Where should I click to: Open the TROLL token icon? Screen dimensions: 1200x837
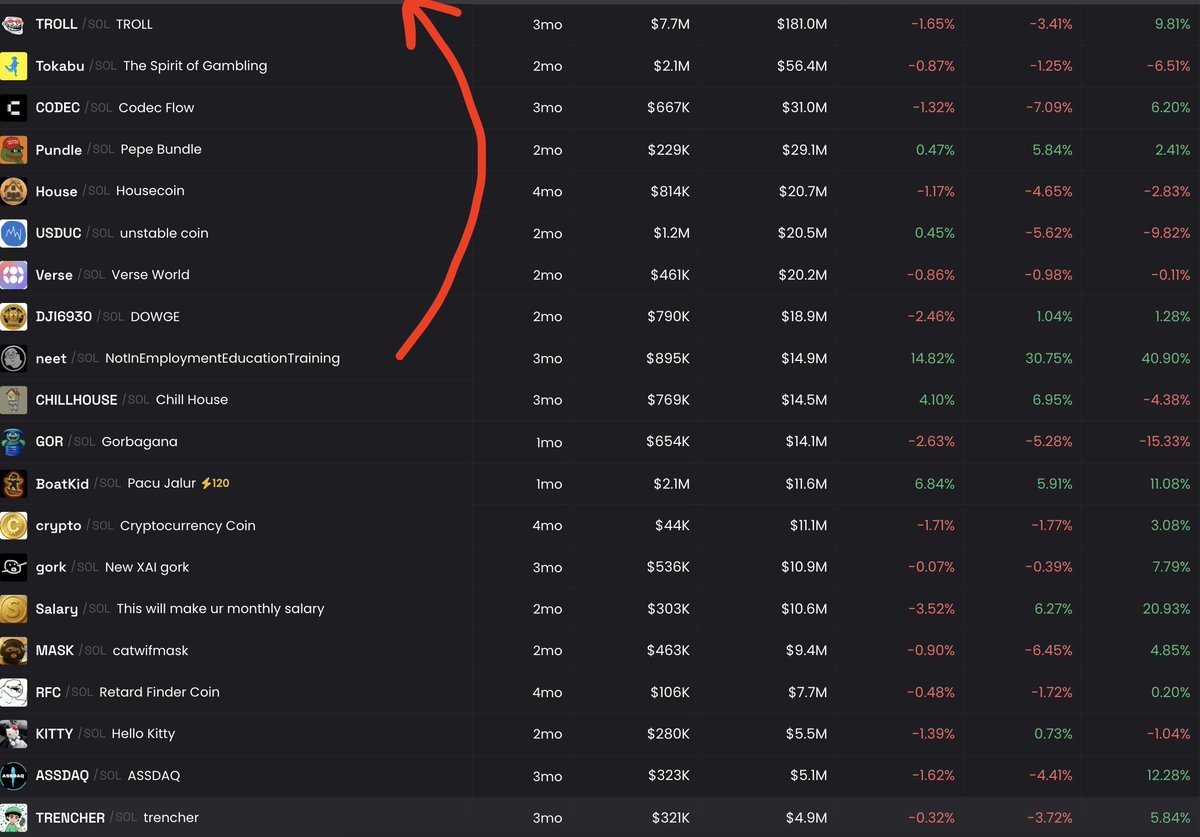point(14,24)
